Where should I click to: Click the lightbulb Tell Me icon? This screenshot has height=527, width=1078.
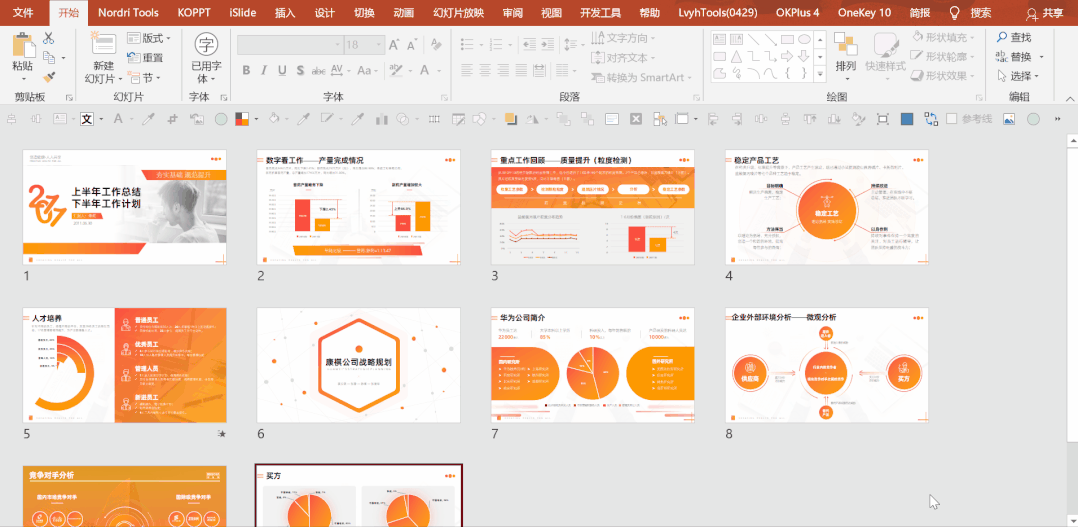click(954, 13)
